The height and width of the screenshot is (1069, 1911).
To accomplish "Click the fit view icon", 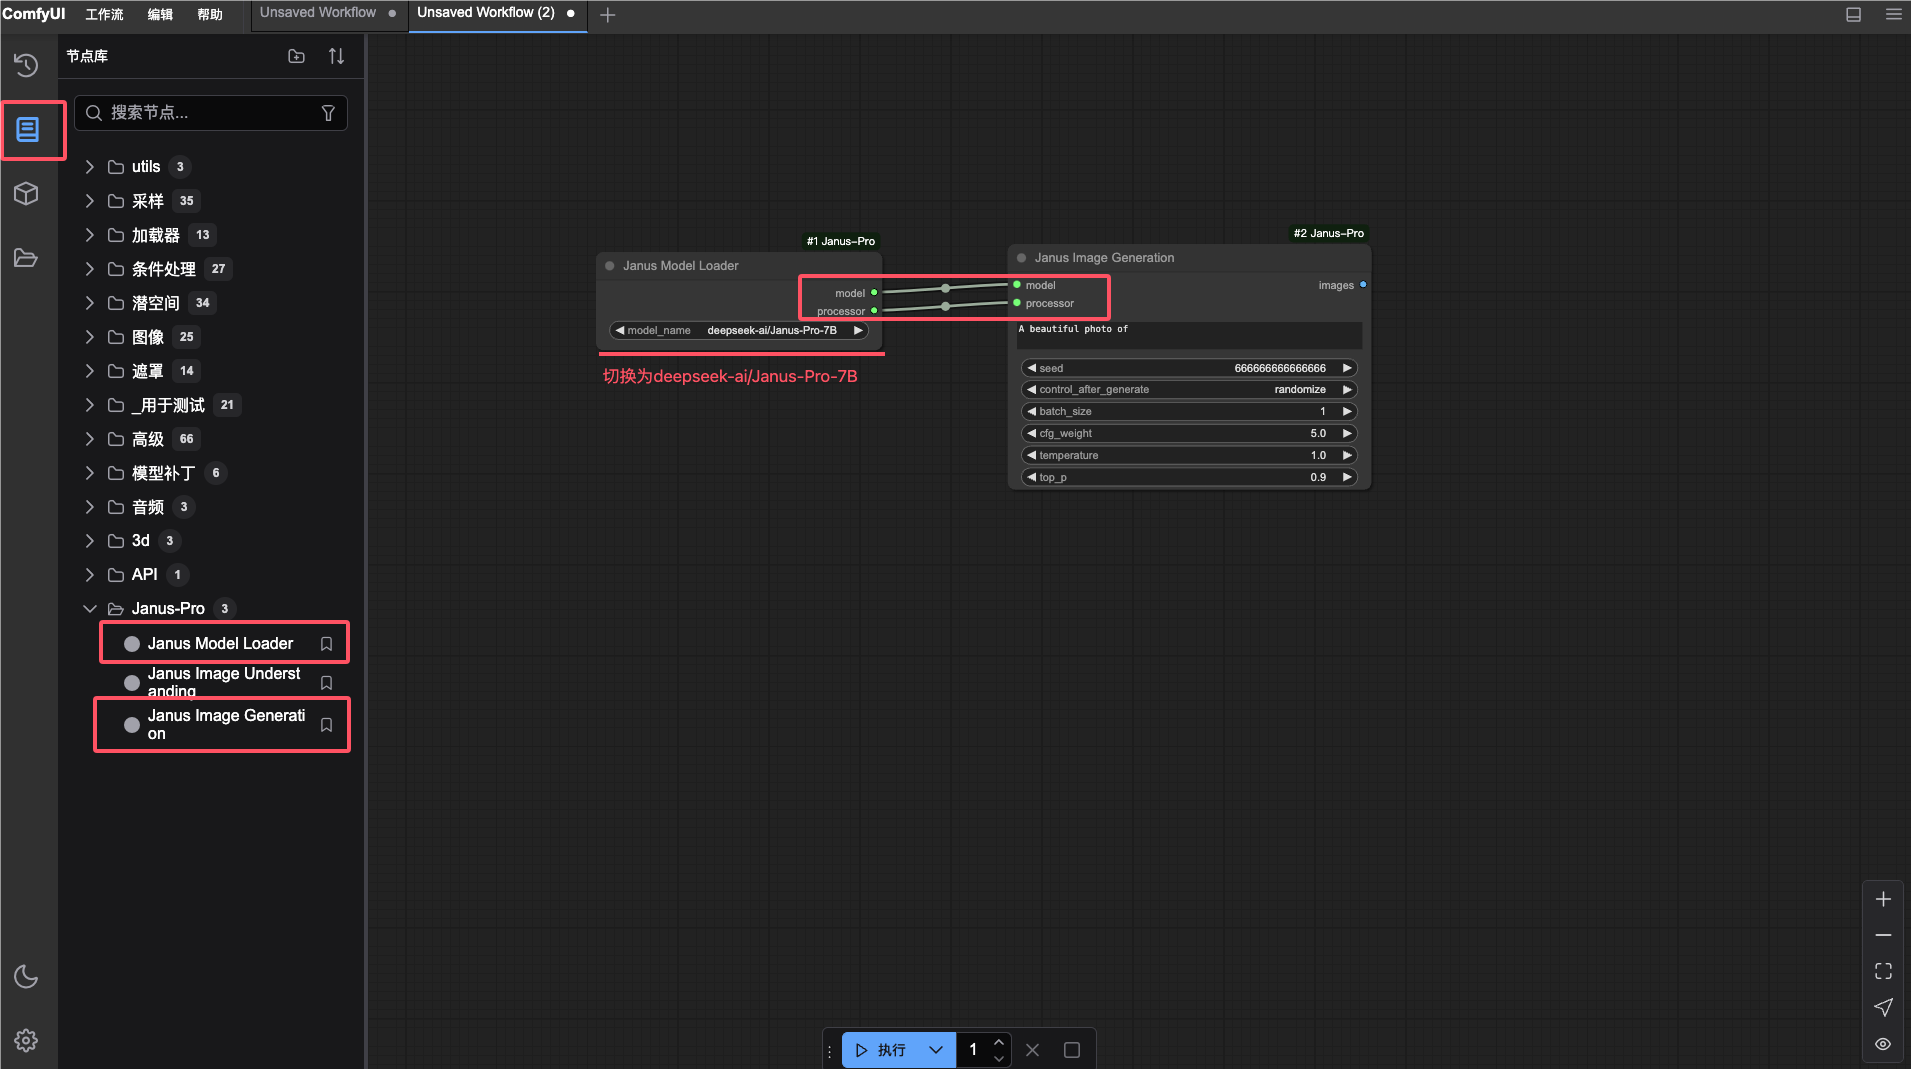I will 1883,971.
